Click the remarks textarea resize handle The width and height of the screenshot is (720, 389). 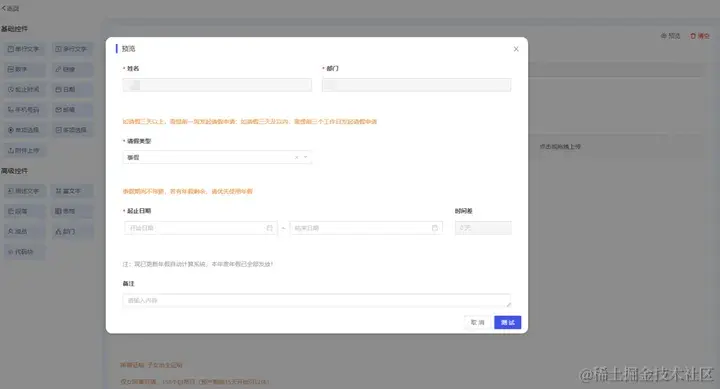tap(508, 304)
